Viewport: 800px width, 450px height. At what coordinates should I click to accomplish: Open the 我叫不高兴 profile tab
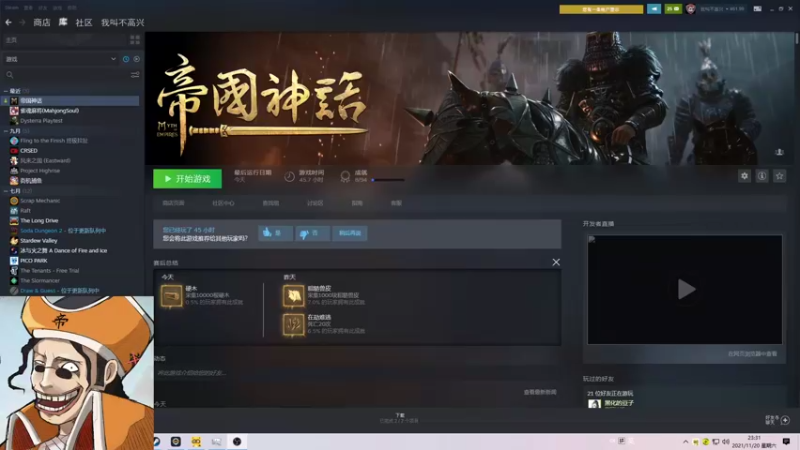(x=122, y=22)
